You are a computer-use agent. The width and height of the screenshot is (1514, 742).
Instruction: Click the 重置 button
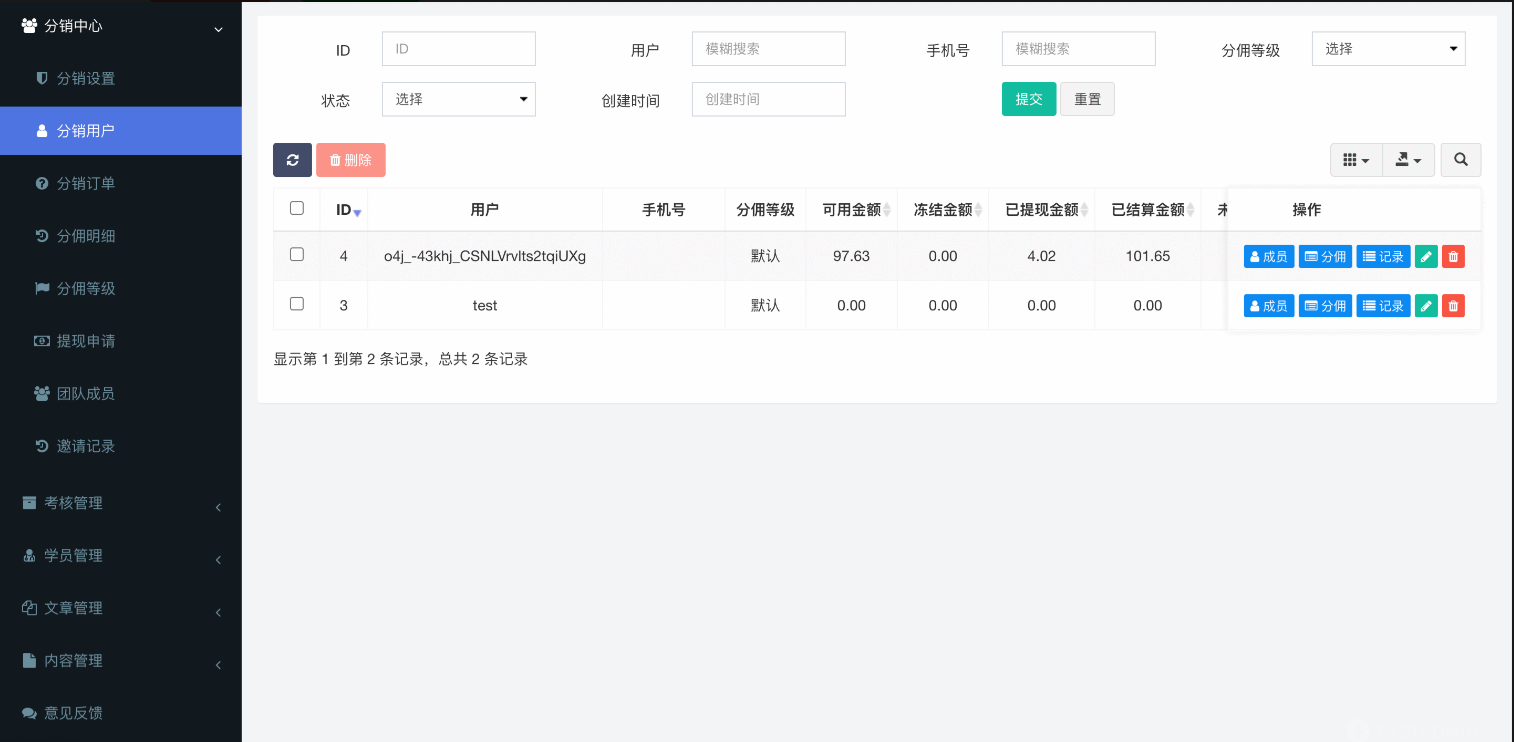coord(1087,99)
